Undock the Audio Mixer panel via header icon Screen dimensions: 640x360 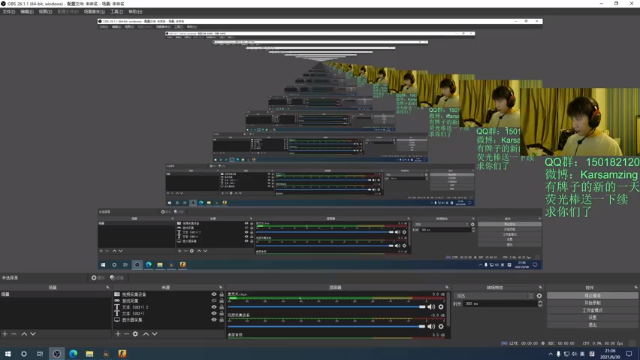pyautogui.click(x=447, y=287)
